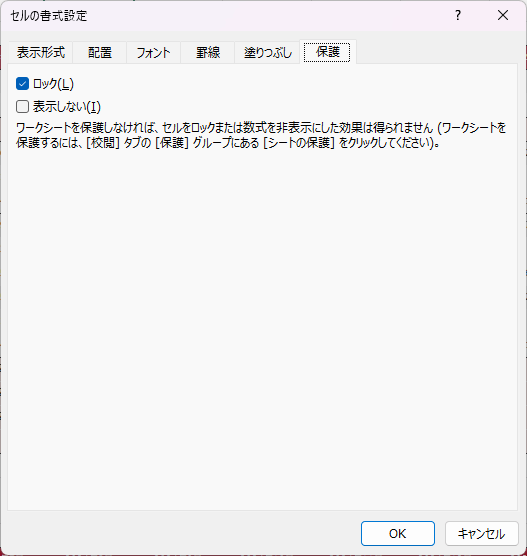Click the キャンセル button
Image resolution: width=527 pixels, height=556 pixels.
click(x=482, y=533)
